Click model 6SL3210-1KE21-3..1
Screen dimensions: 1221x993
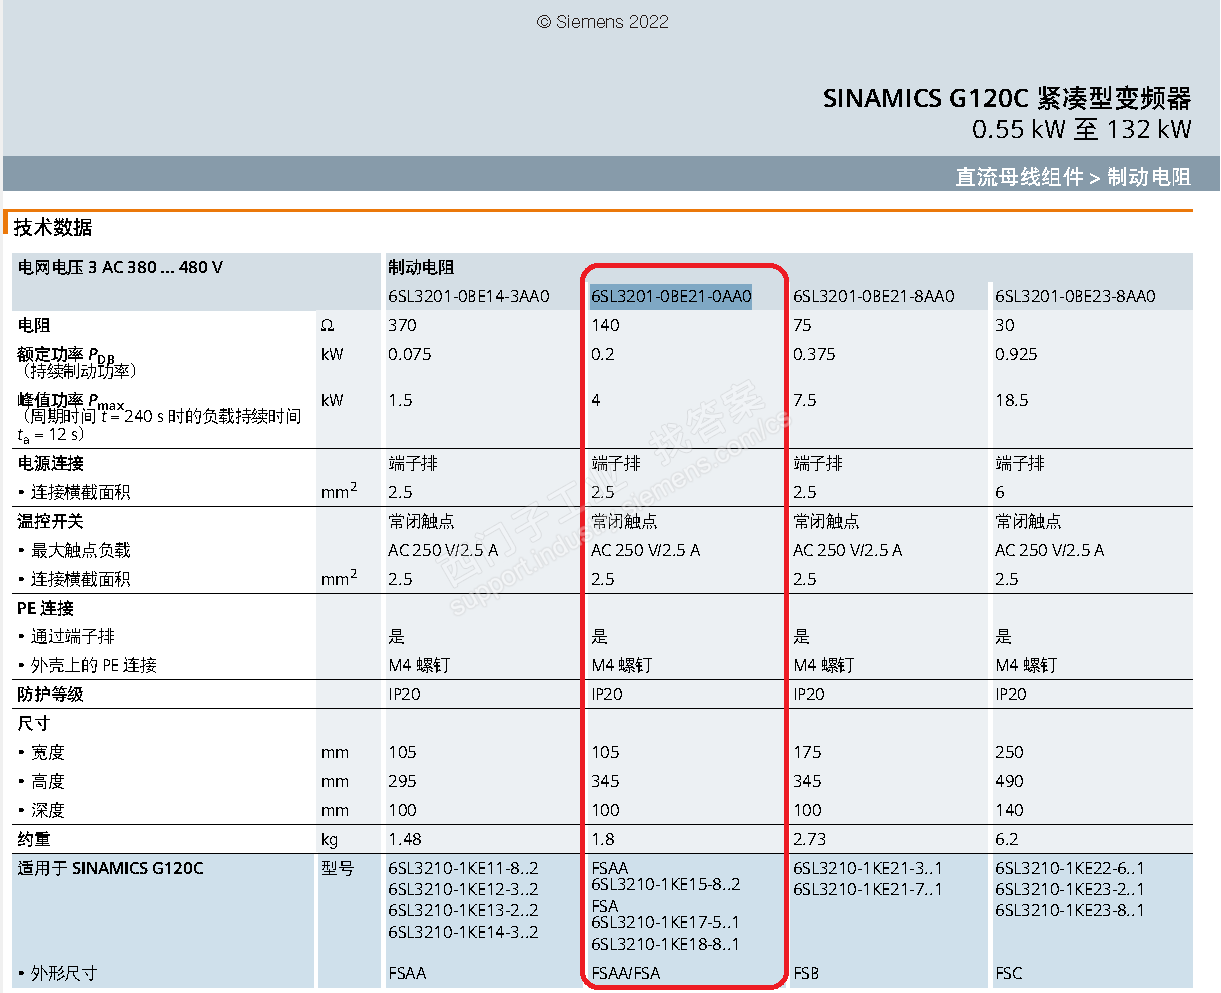[x=867, y=868]
